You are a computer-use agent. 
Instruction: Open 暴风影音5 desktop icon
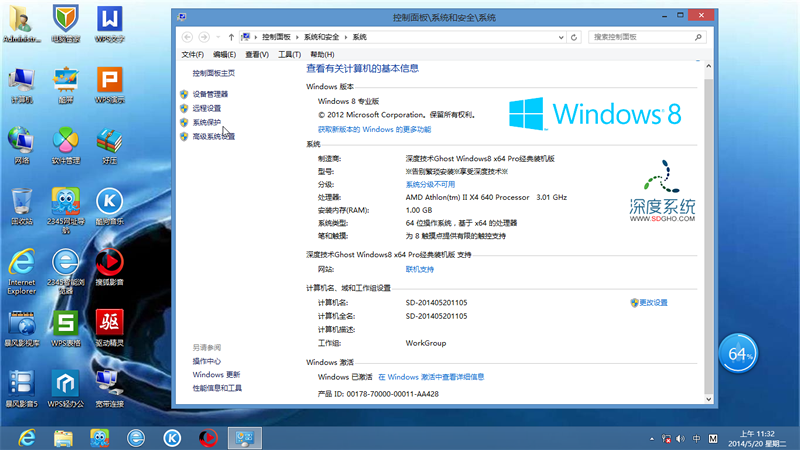tap(21, 389)
